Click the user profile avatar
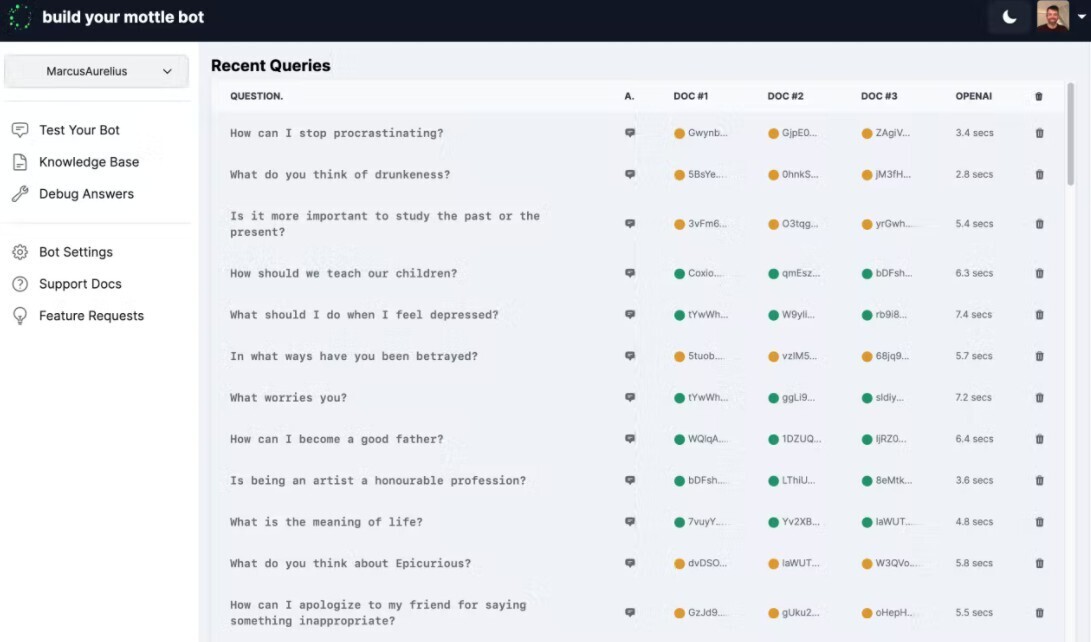The image size is (1091, 642). click(x=1052, y=17)
